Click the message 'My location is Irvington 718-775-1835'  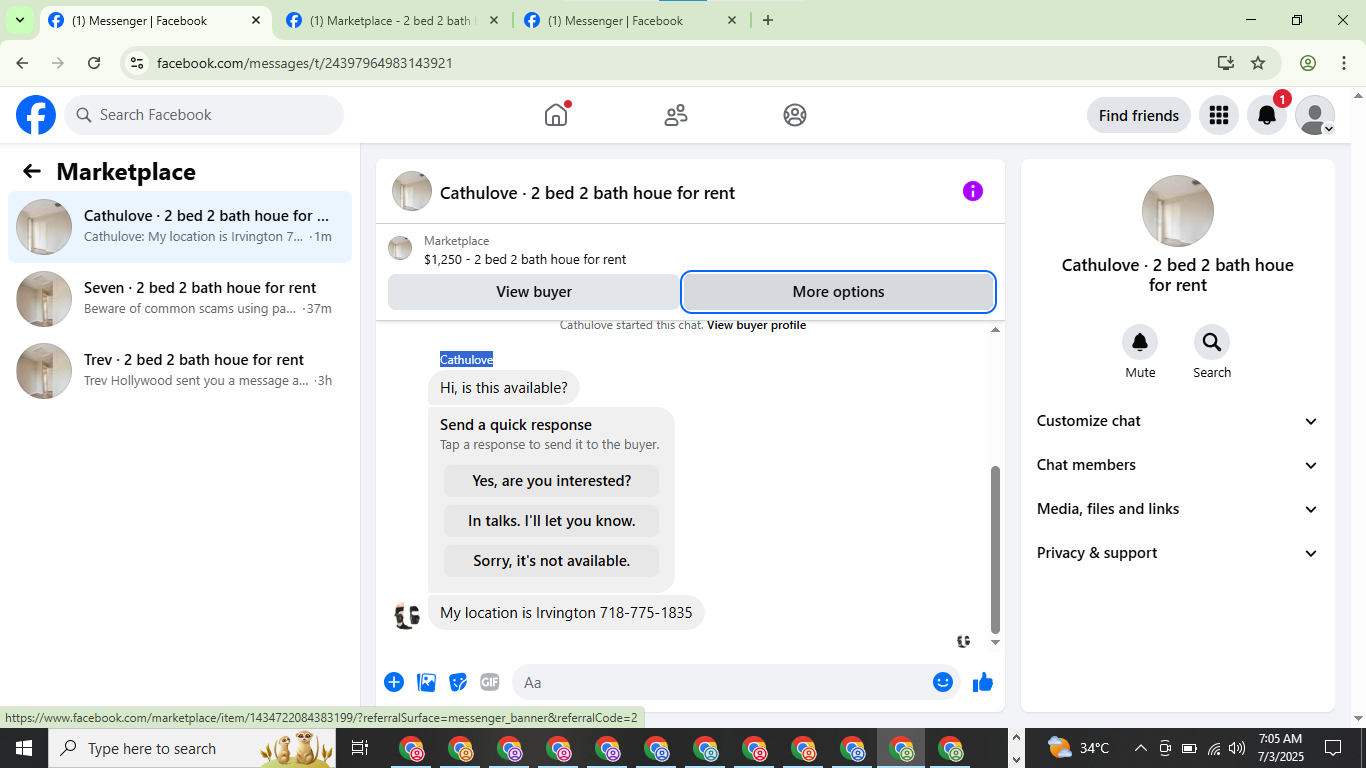click(x=566, y=613)
